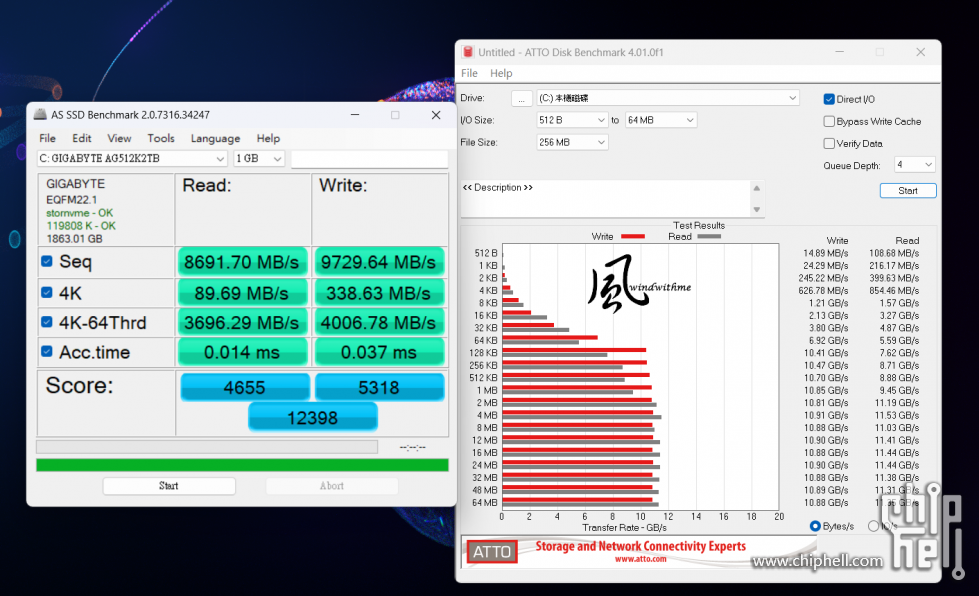Open the File Size 256 MB dropdown
Screen dimensions: 979x596
(x=572, y=142)
